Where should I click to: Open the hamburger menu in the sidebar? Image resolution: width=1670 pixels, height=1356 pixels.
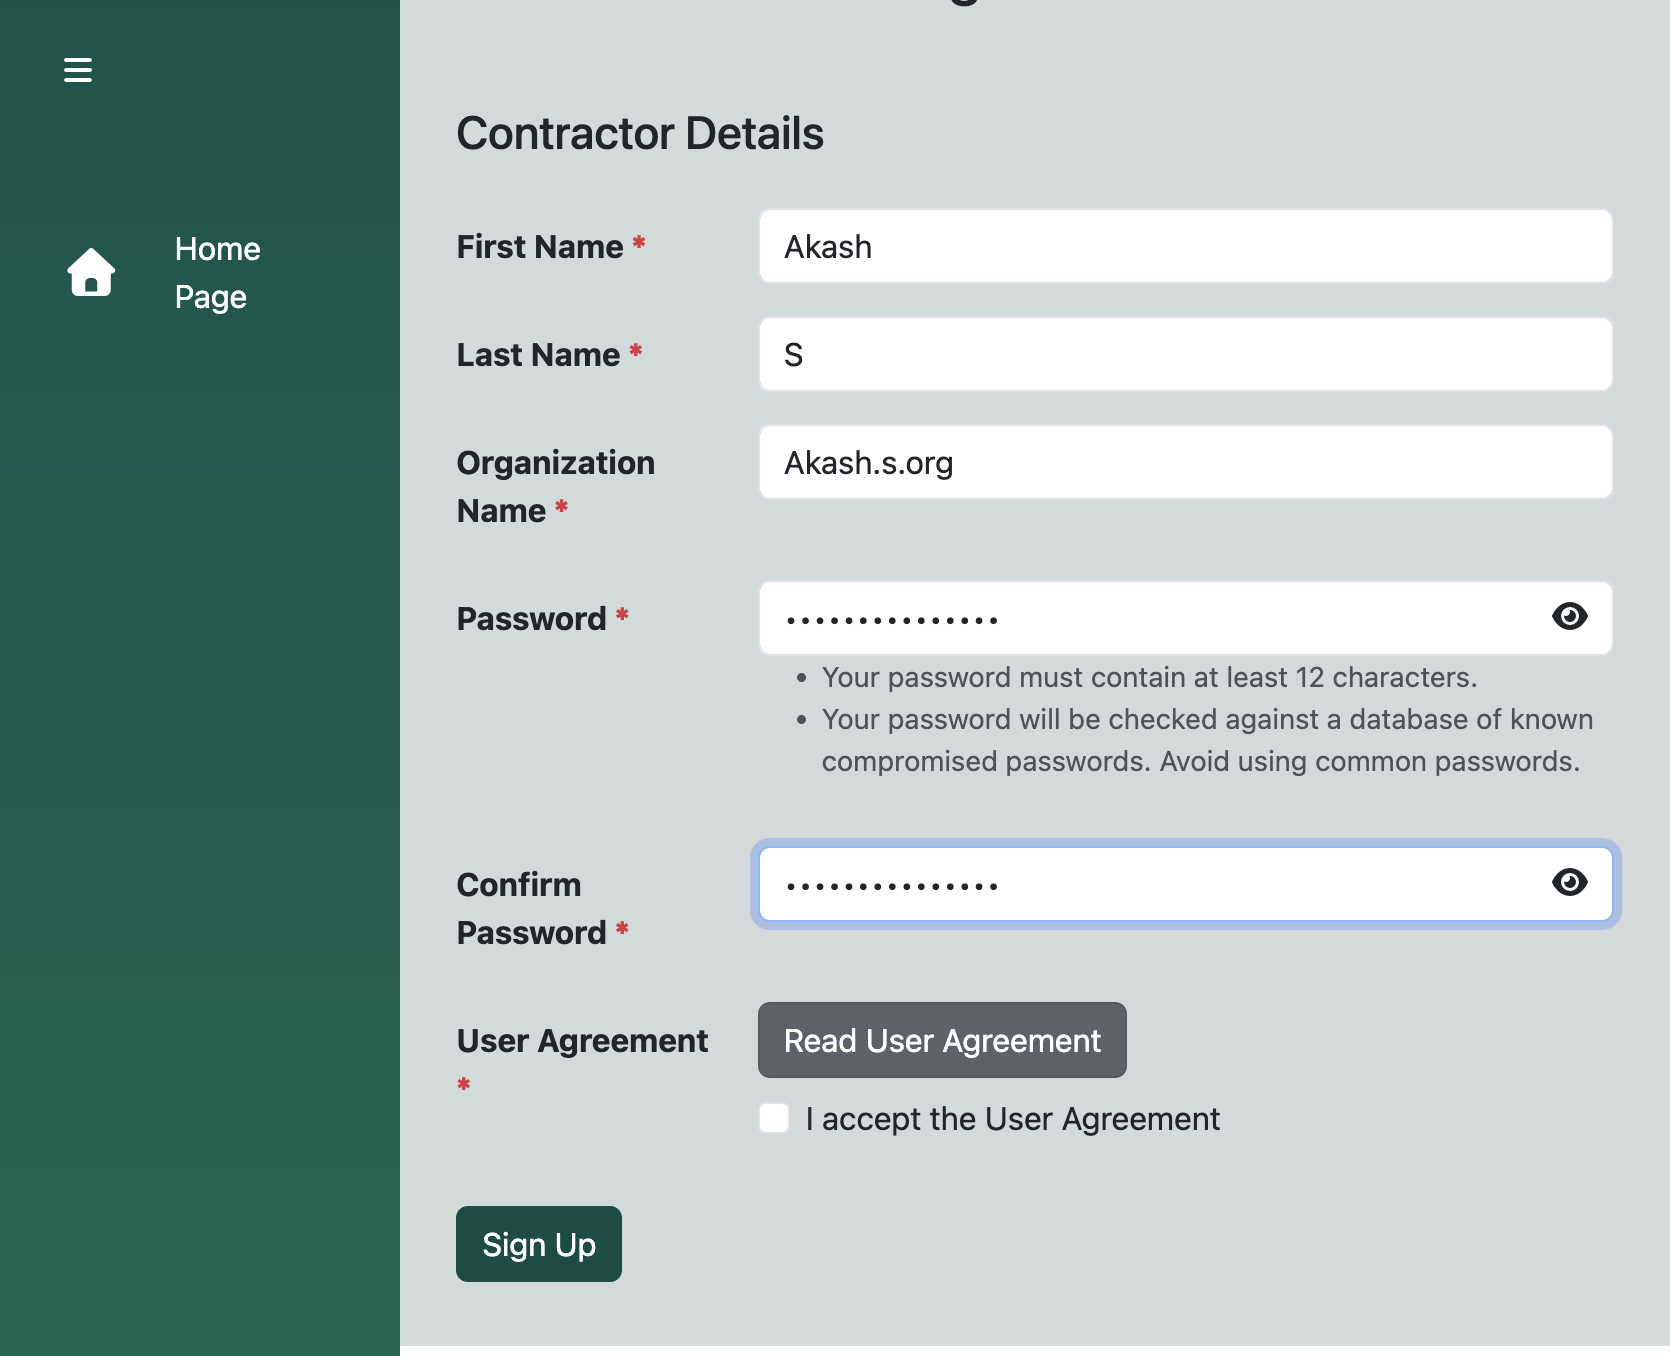[78, 70]
